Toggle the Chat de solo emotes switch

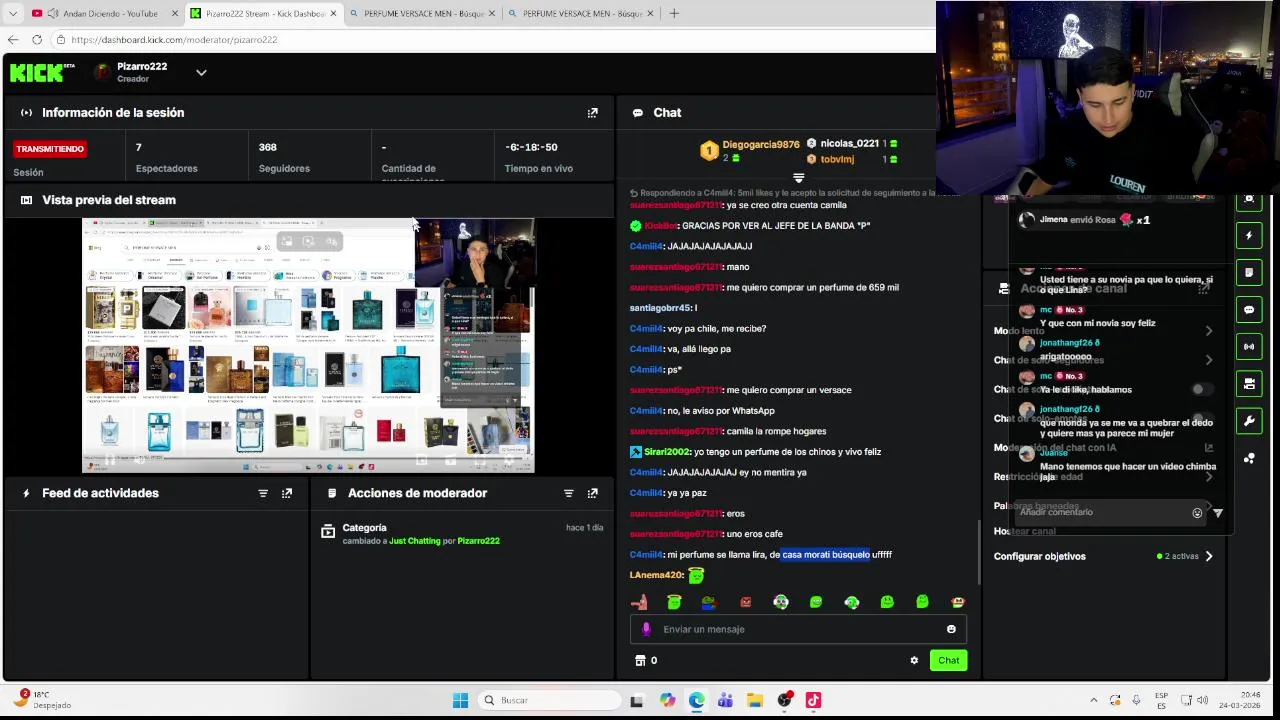tap(1202, 418)
